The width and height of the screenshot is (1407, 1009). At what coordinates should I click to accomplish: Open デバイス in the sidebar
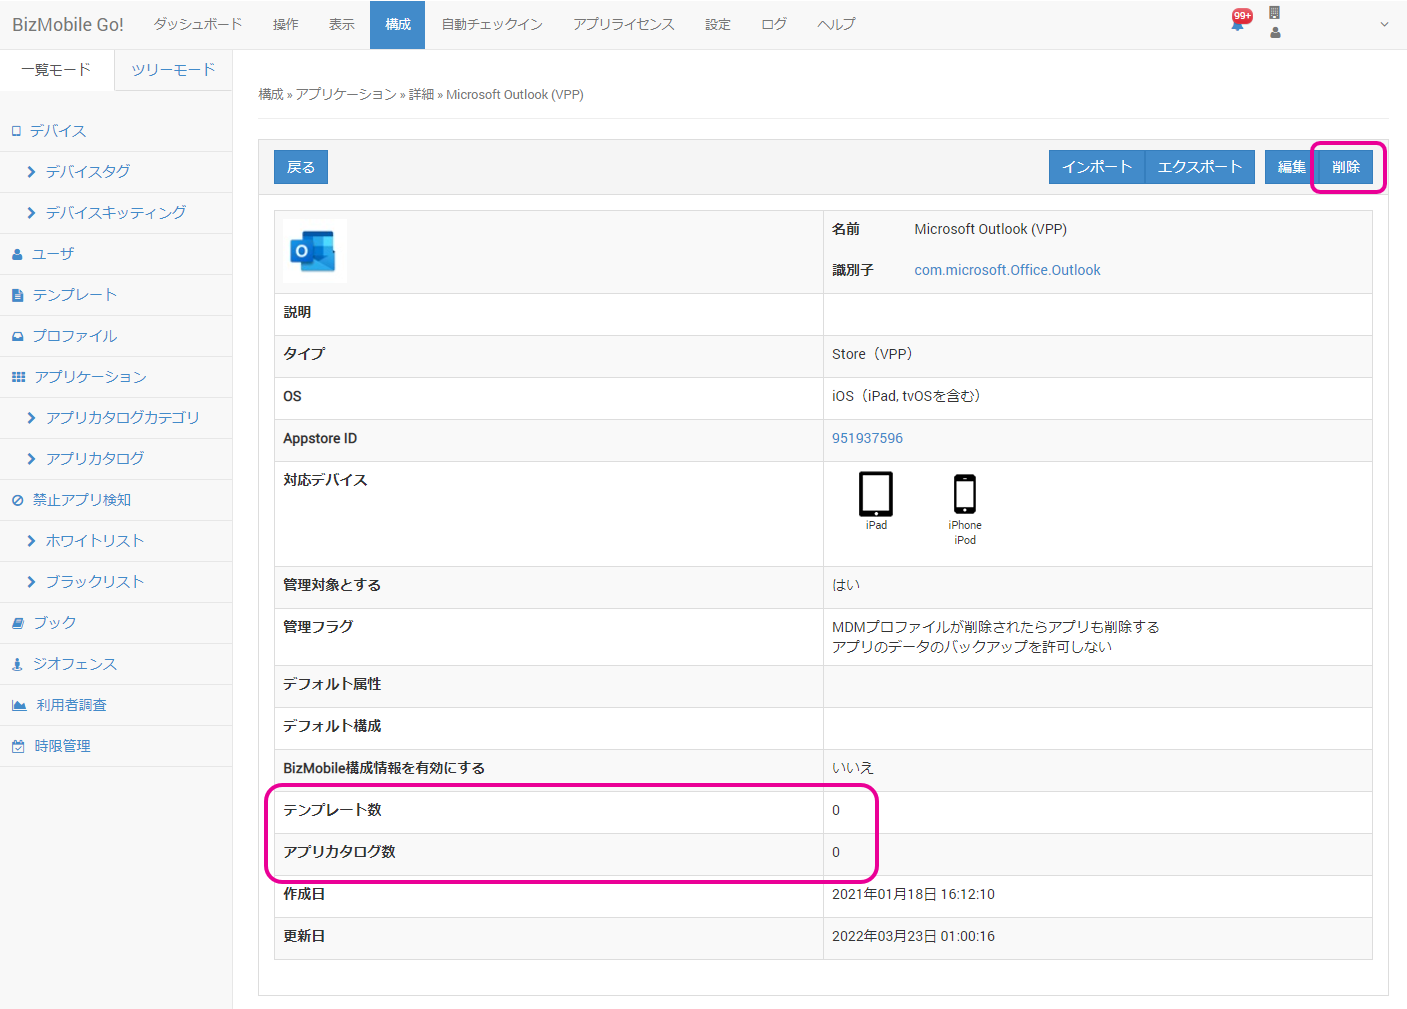tap(58, 131)
